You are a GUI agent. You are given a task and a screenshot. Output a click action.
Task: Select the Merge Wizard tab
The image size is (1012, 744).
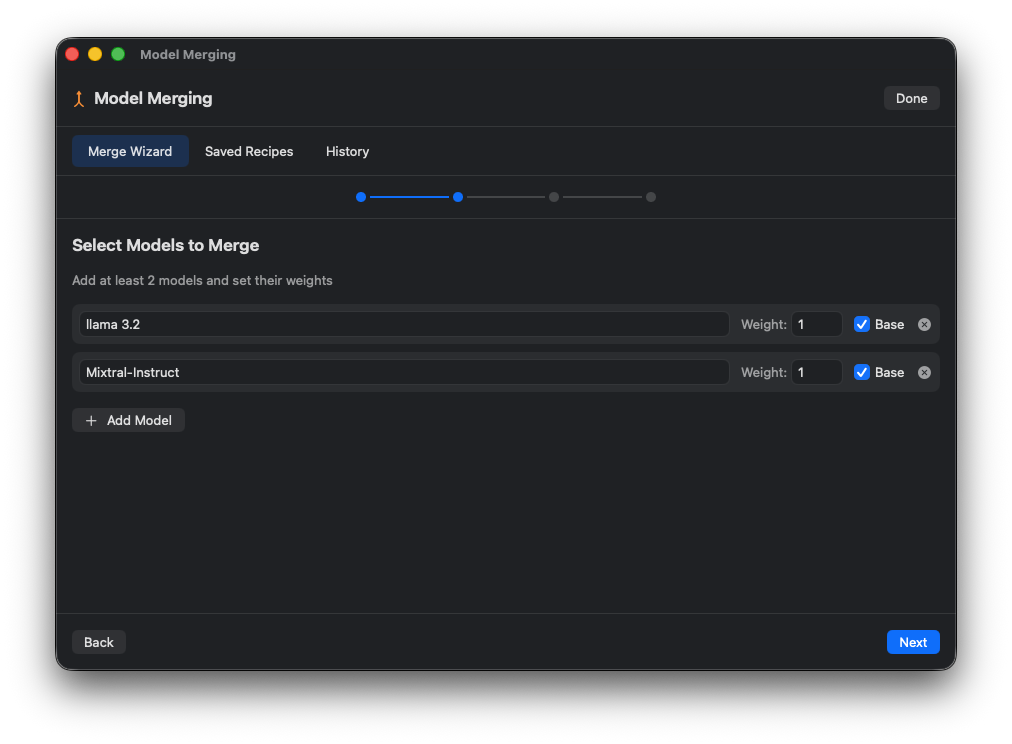pos(130,151)
